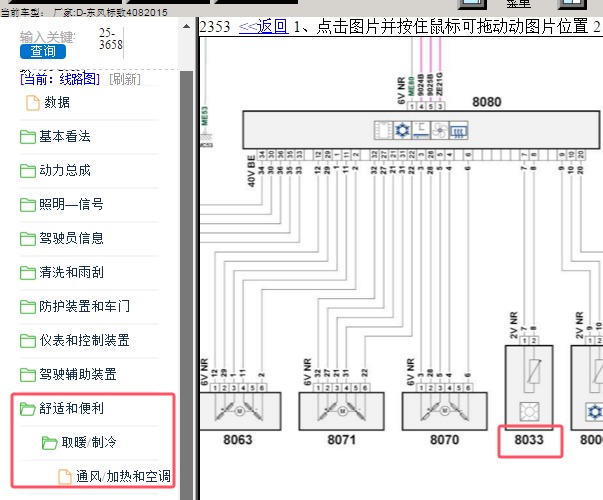603x500 pixels.
Task: Click the 8070 component label
Action: click(x=445, y=440)
